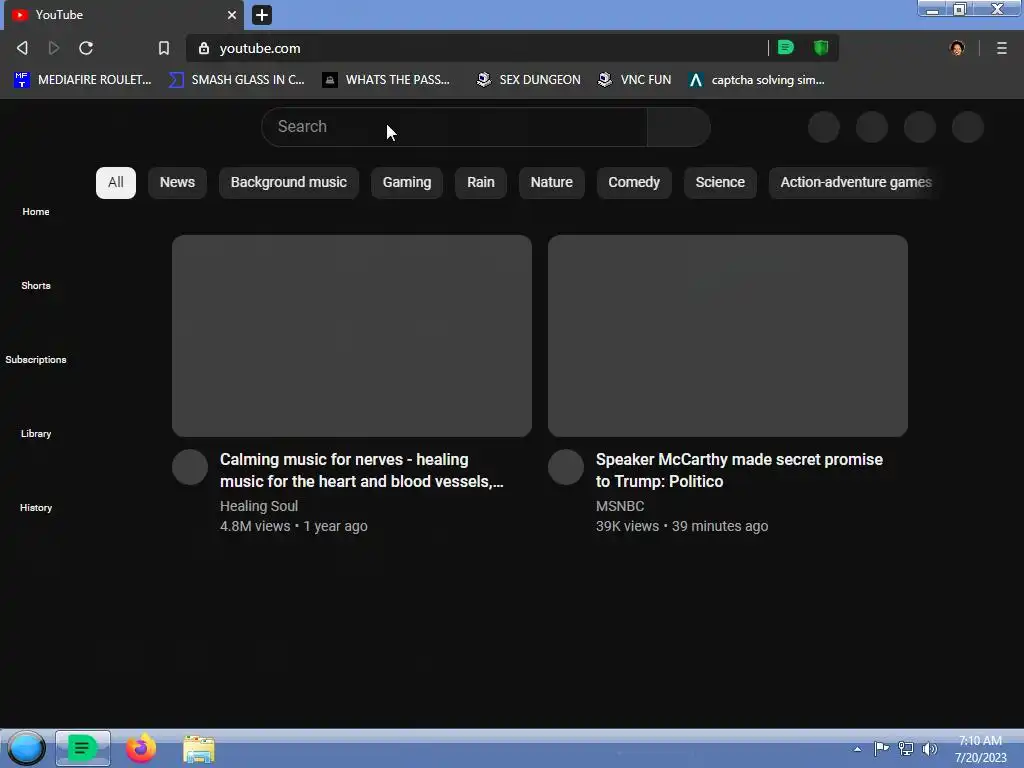Bookmark this page with the bookmark icon
The image size is (1024, 768).
point(164,48)
